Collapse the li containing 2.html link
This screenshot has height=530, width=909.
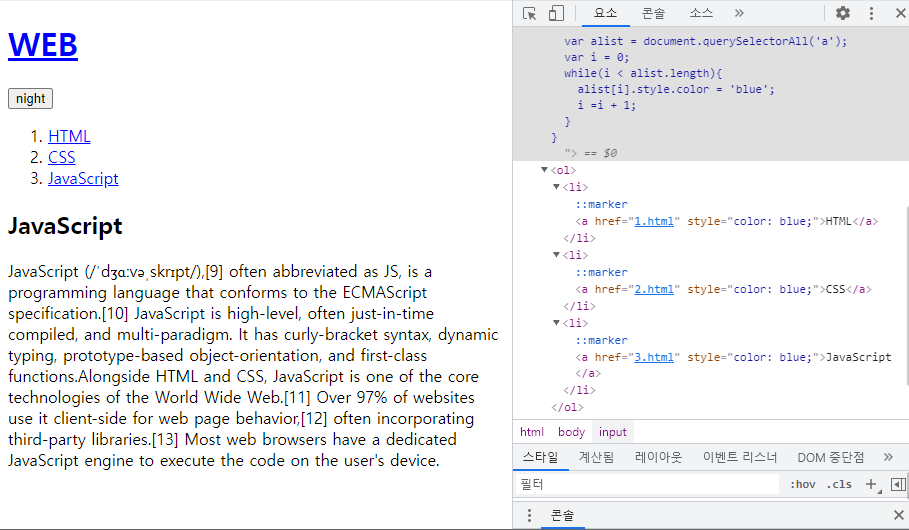coord(556,255)
